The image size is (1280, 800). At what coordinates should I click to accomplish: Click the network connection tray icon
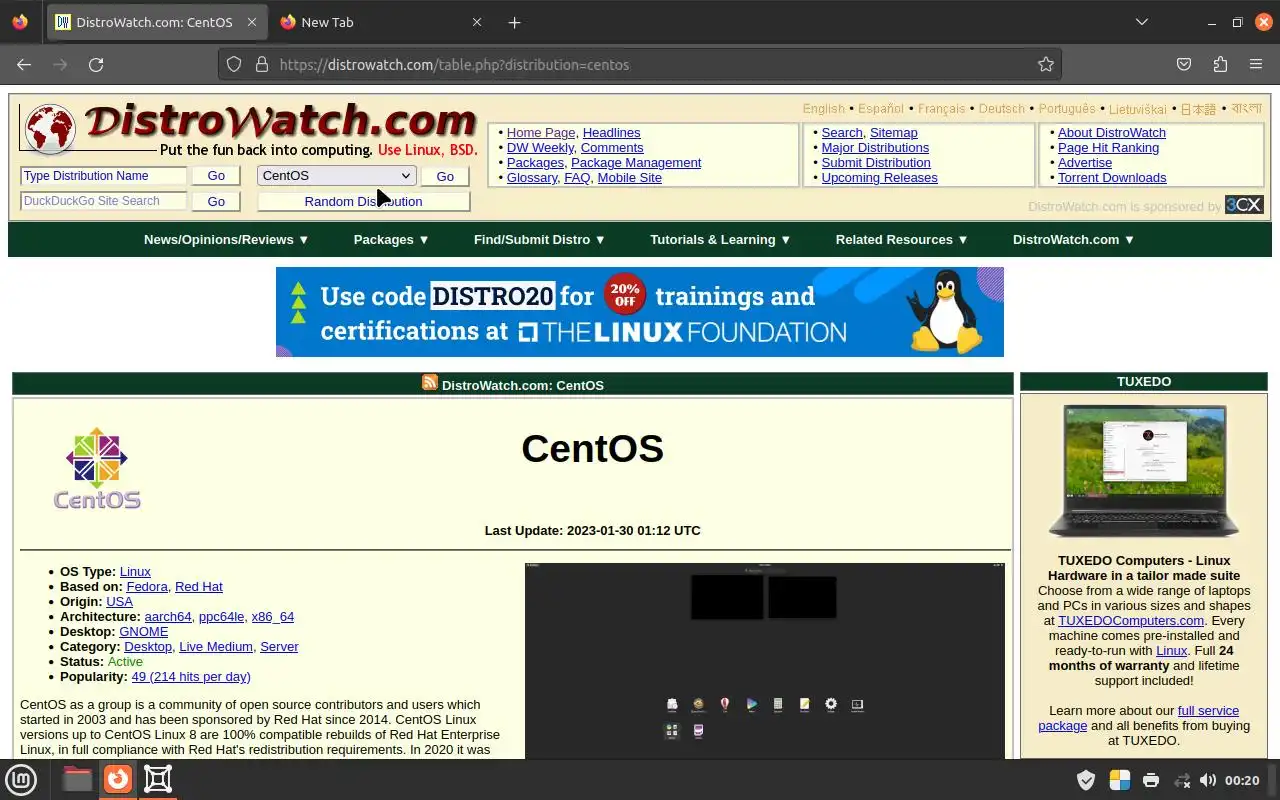tap(1182, 780)
